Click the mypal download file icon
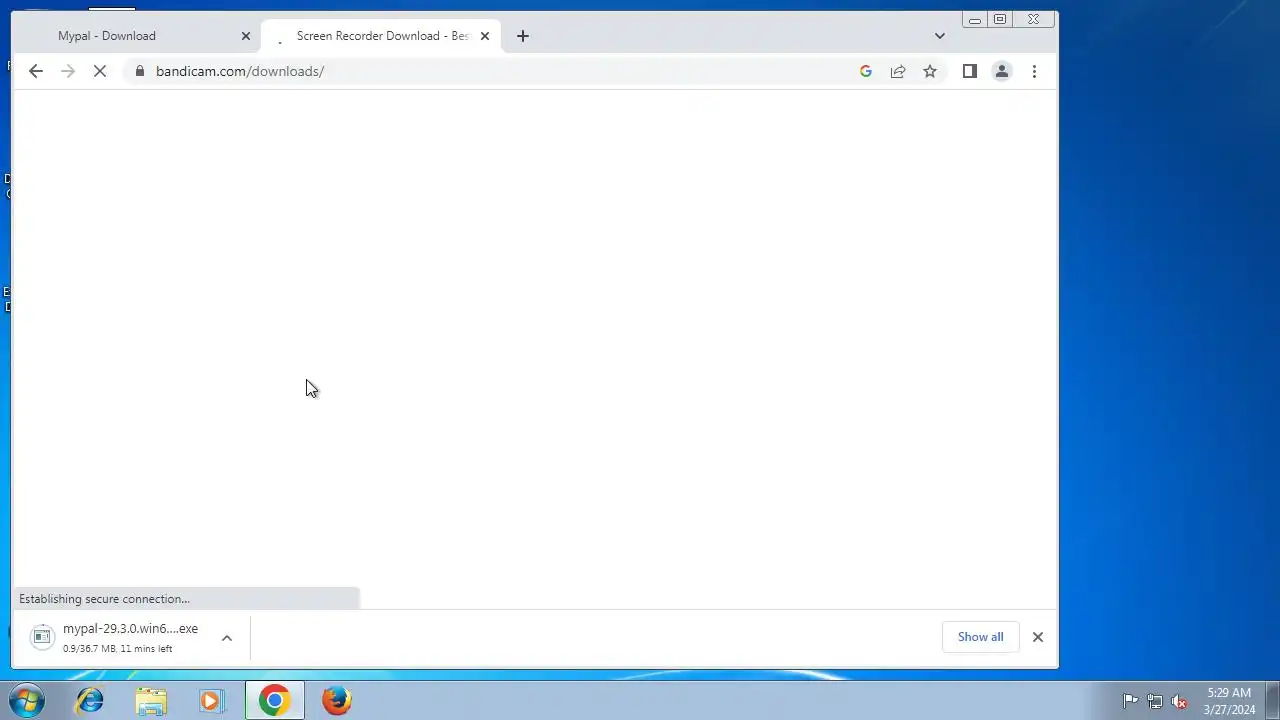 (42, 637)
